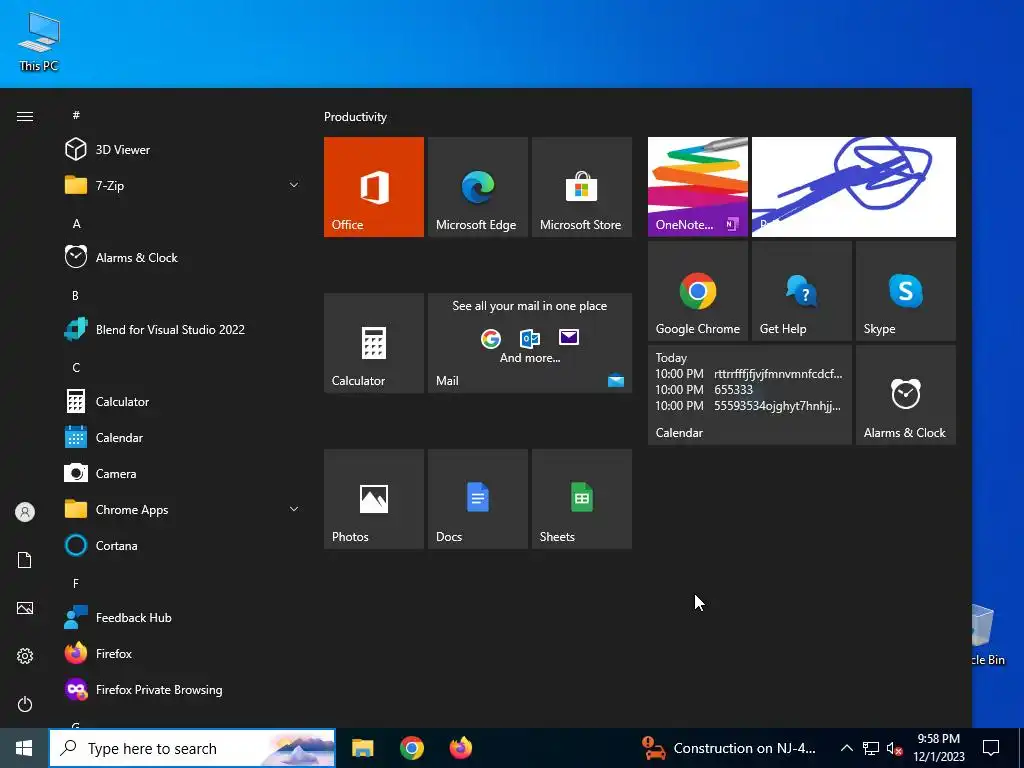This screenshot has height=768, width=1024.
Task: Launch Cortana from app list
Action: point(183,545)
